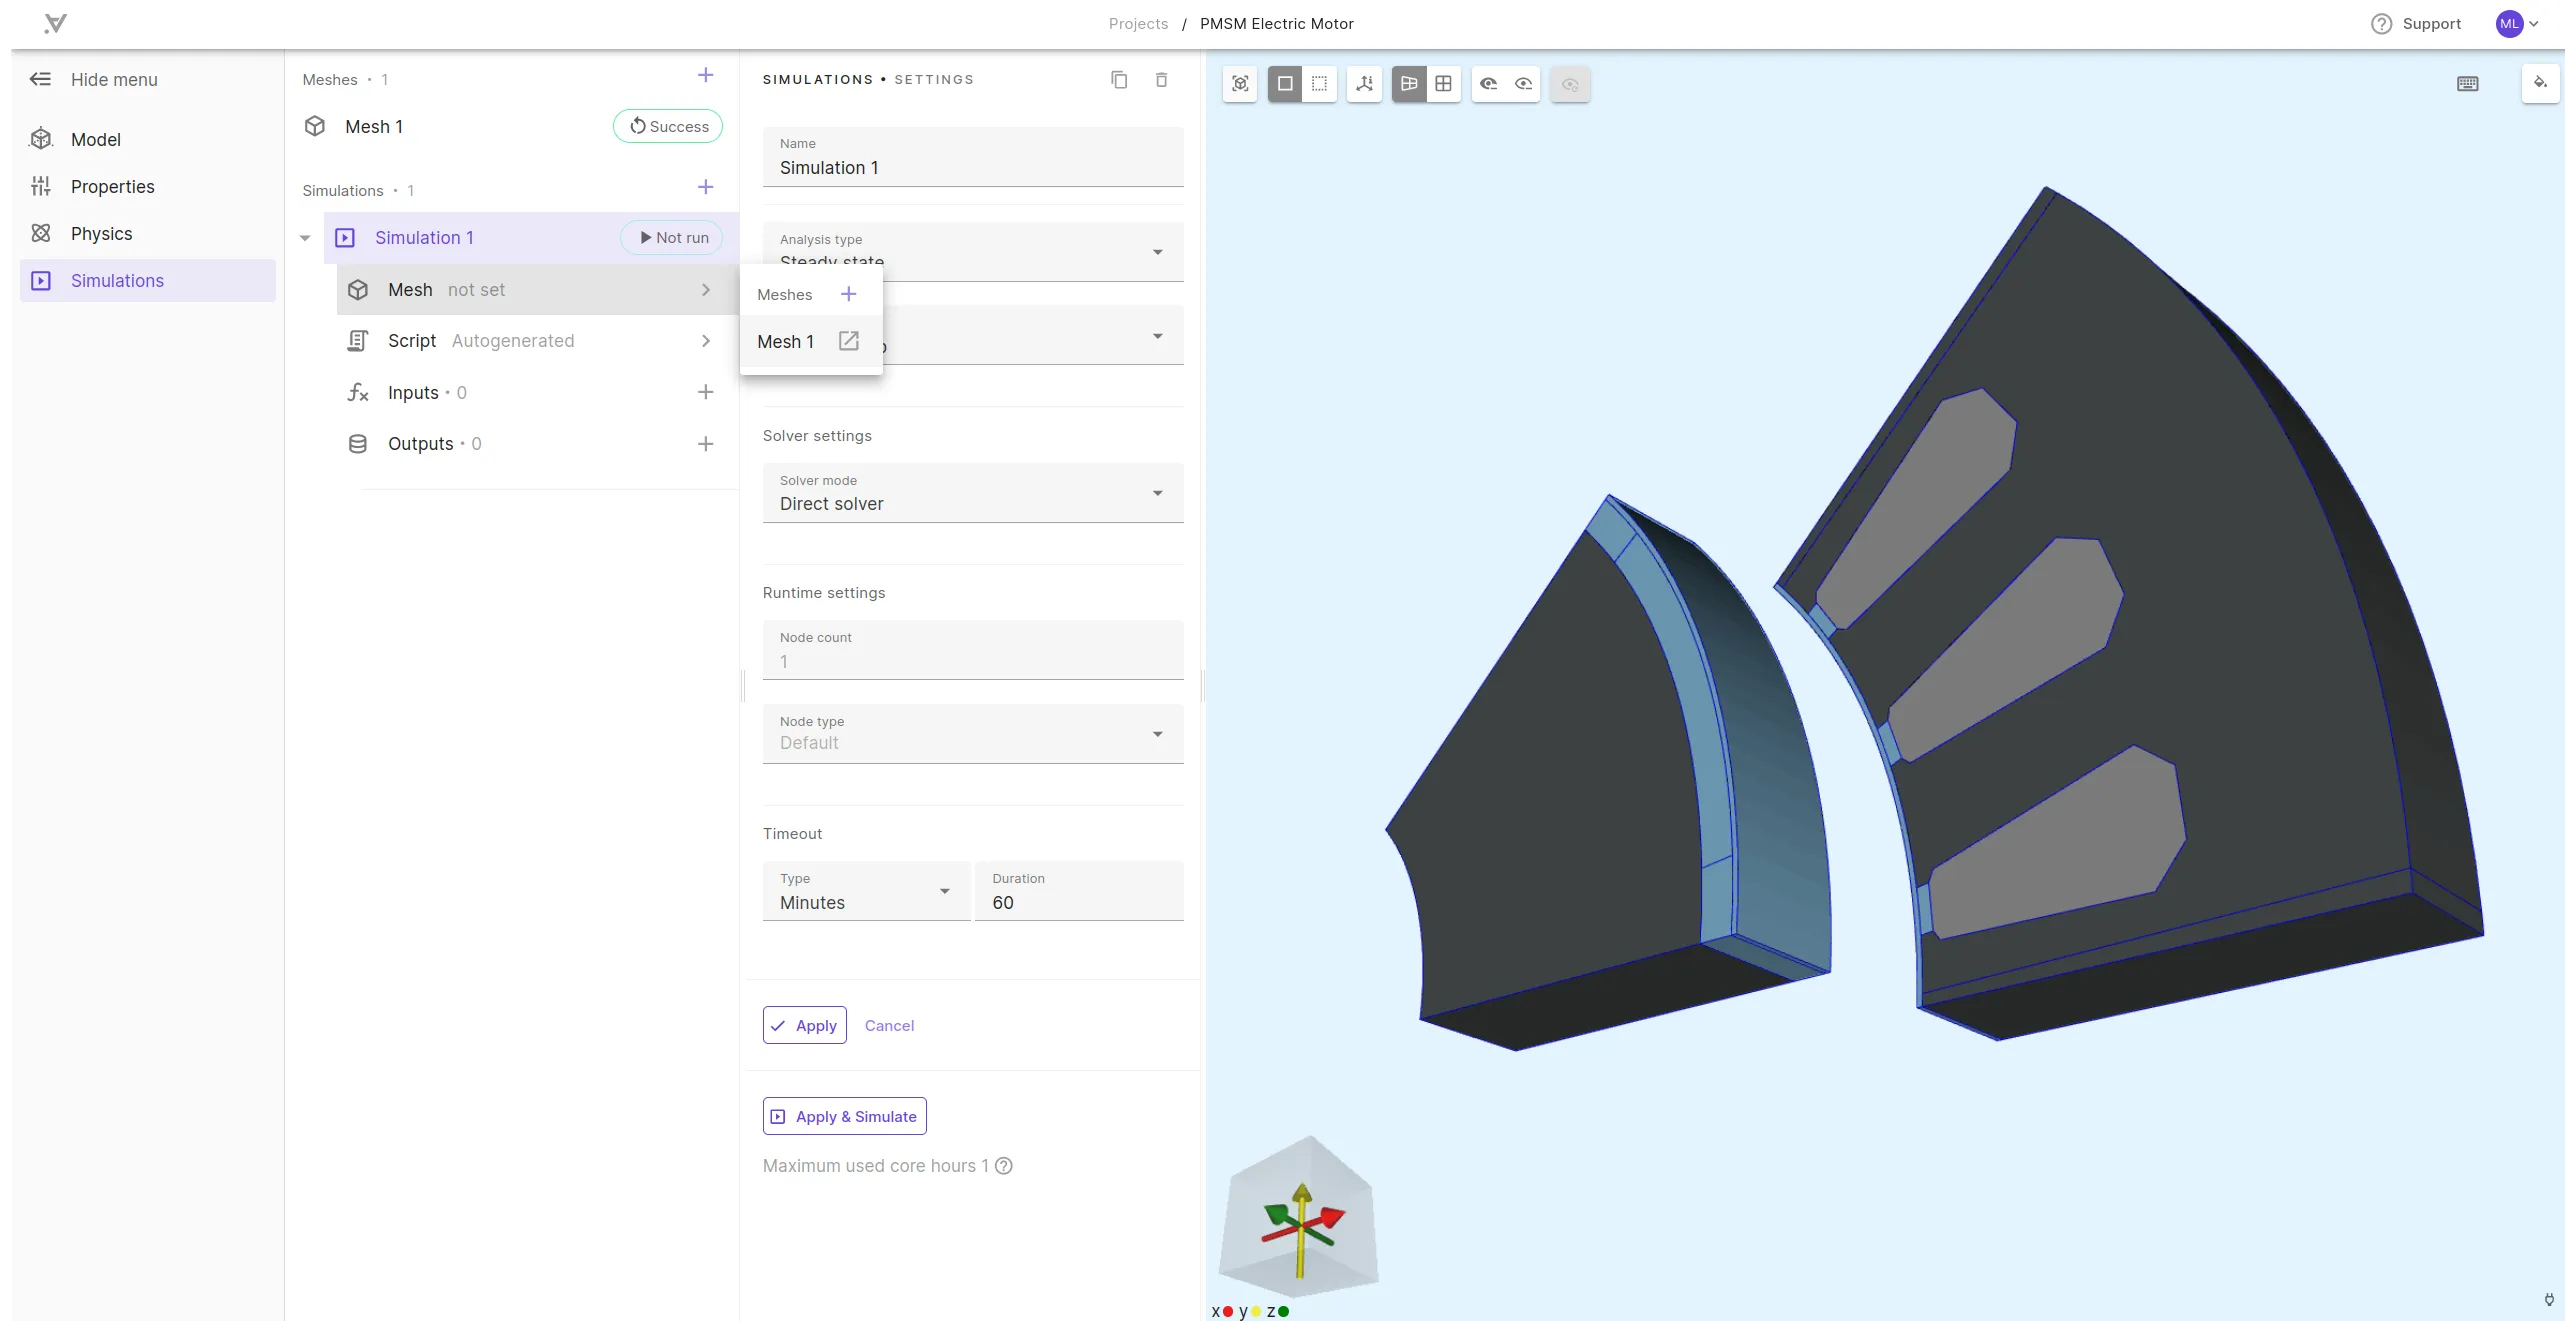The width and height of the screenshot is (2565, 1321).
Task: Add a new input with Inputs plus
Action: 705,392
